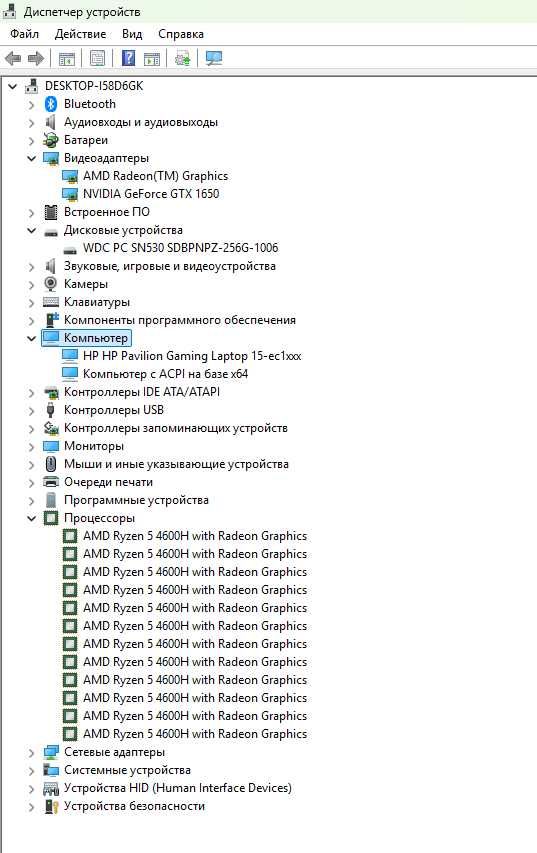This screenshot has width=537, height=853.
Task: Click the webcam icon next to Камеры
Action: pos(51,283)
